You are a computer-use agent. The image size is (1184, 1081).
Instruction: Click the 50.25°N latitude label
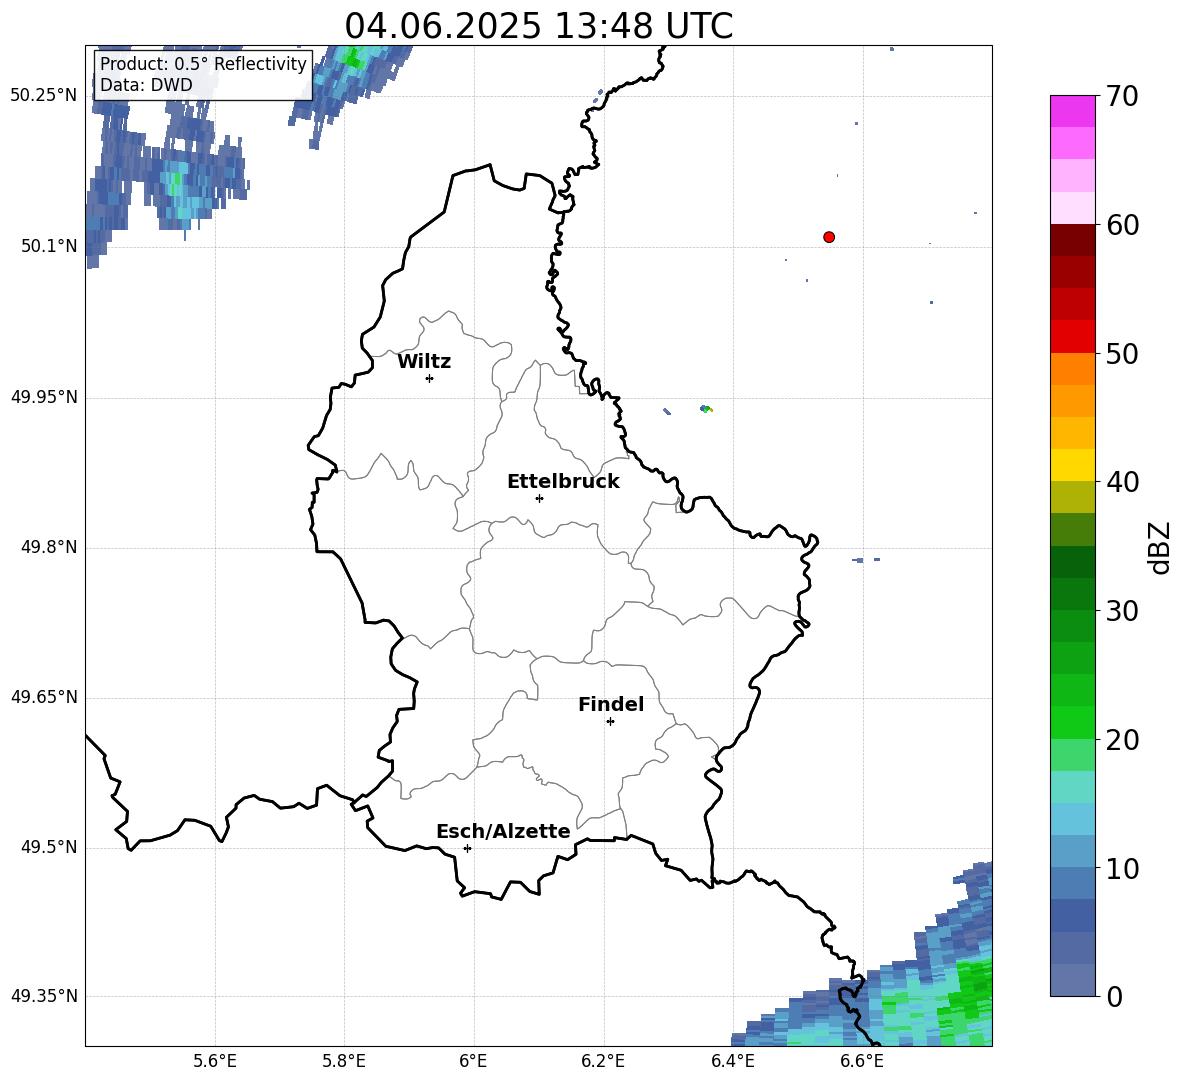point(44,96)
